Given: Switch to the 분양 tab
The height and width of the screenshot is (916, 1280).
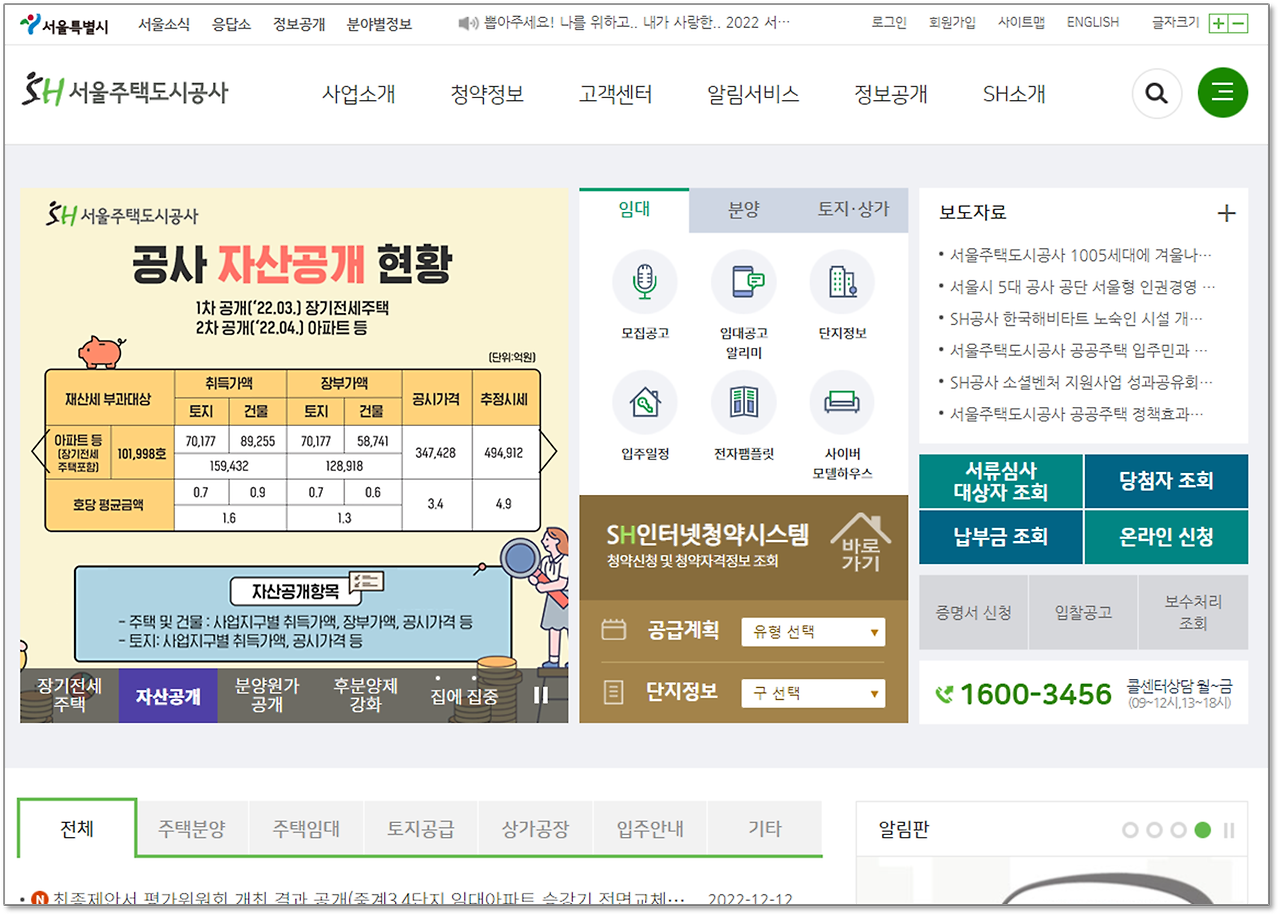Looking at the screenshot, I should coord(743,210).
